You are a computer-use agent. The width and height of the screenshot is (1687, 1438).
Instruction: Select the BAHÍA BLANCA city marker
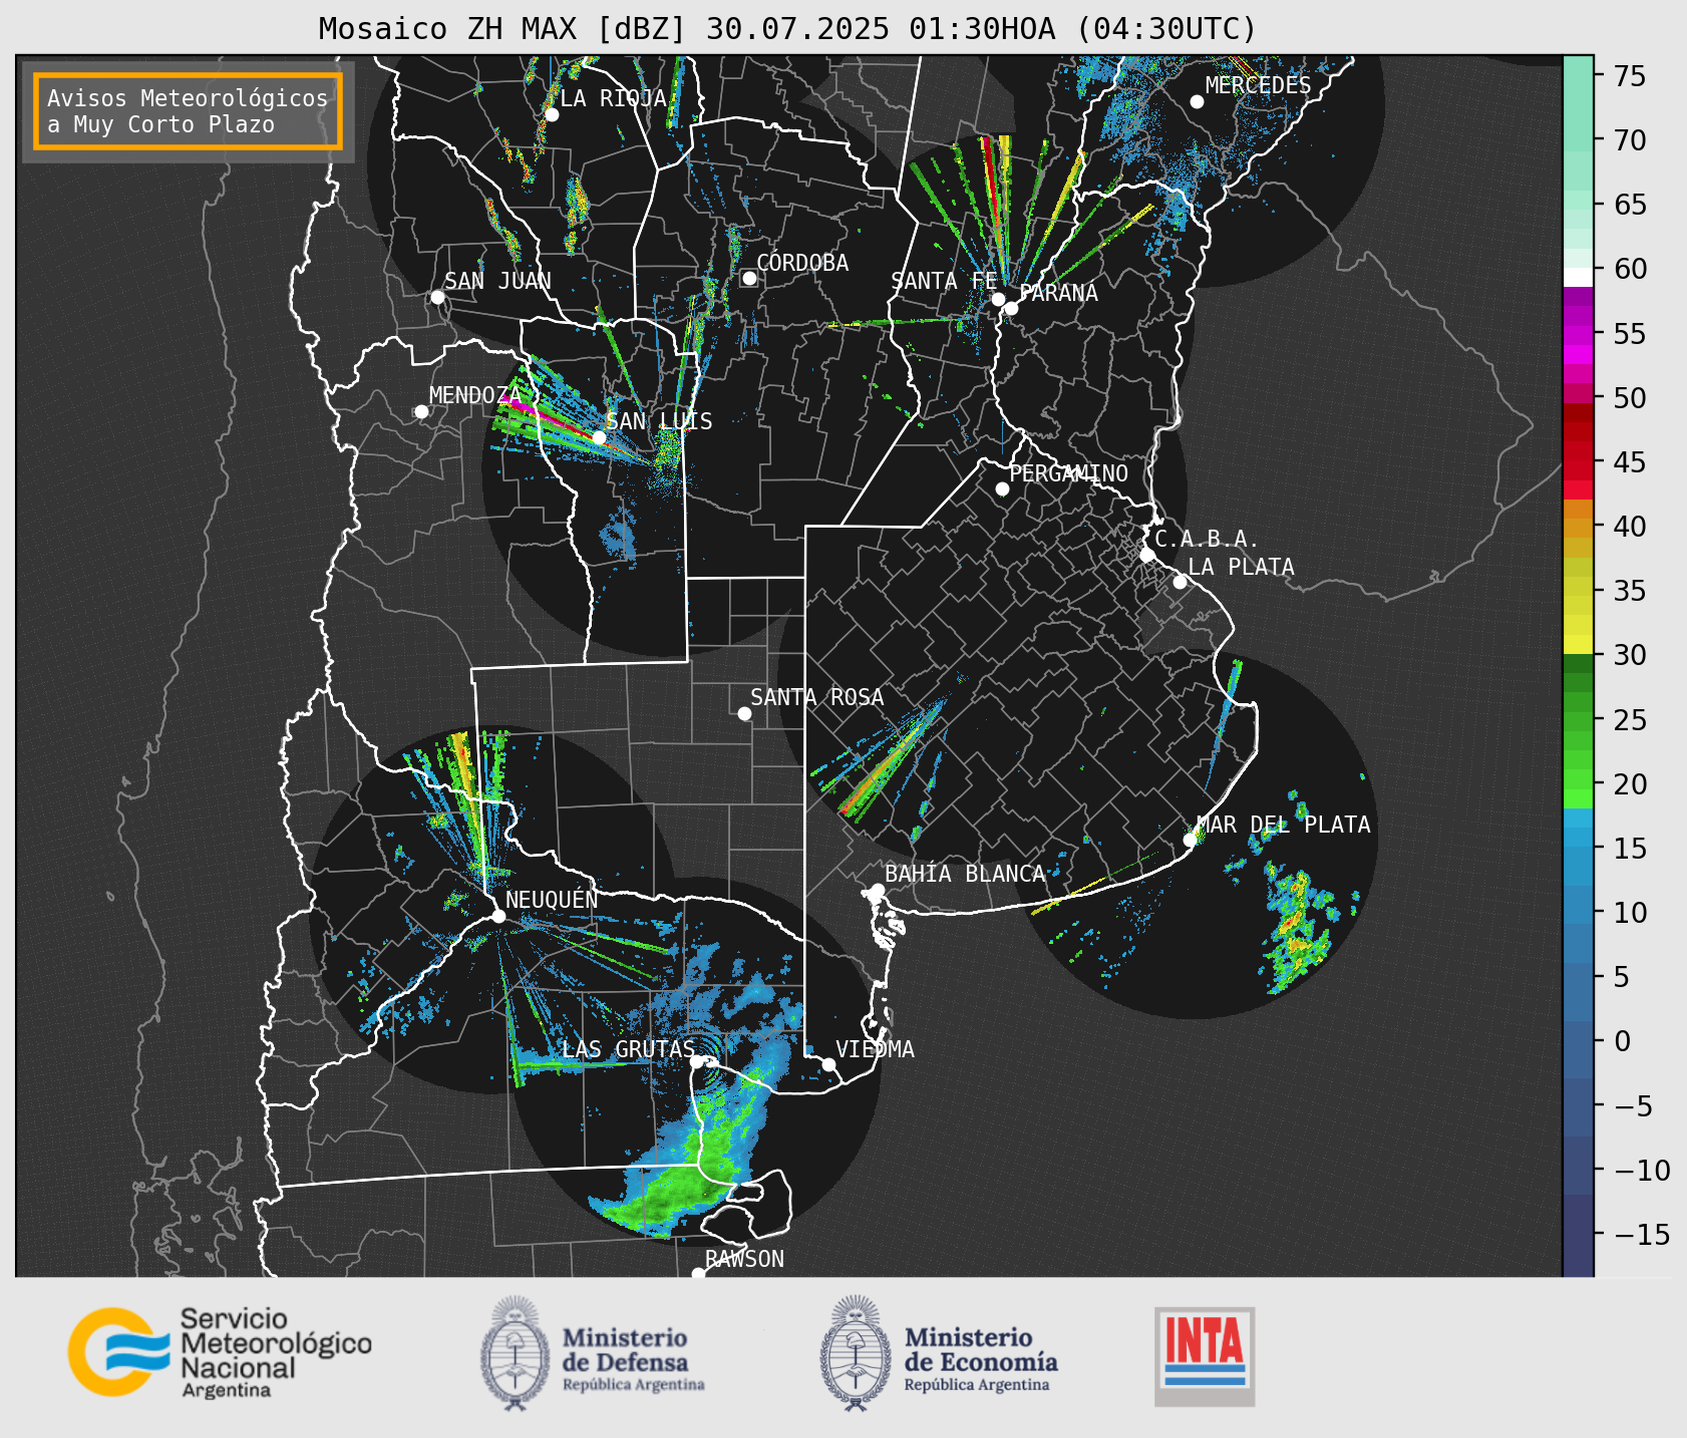(x=877, y=890)
